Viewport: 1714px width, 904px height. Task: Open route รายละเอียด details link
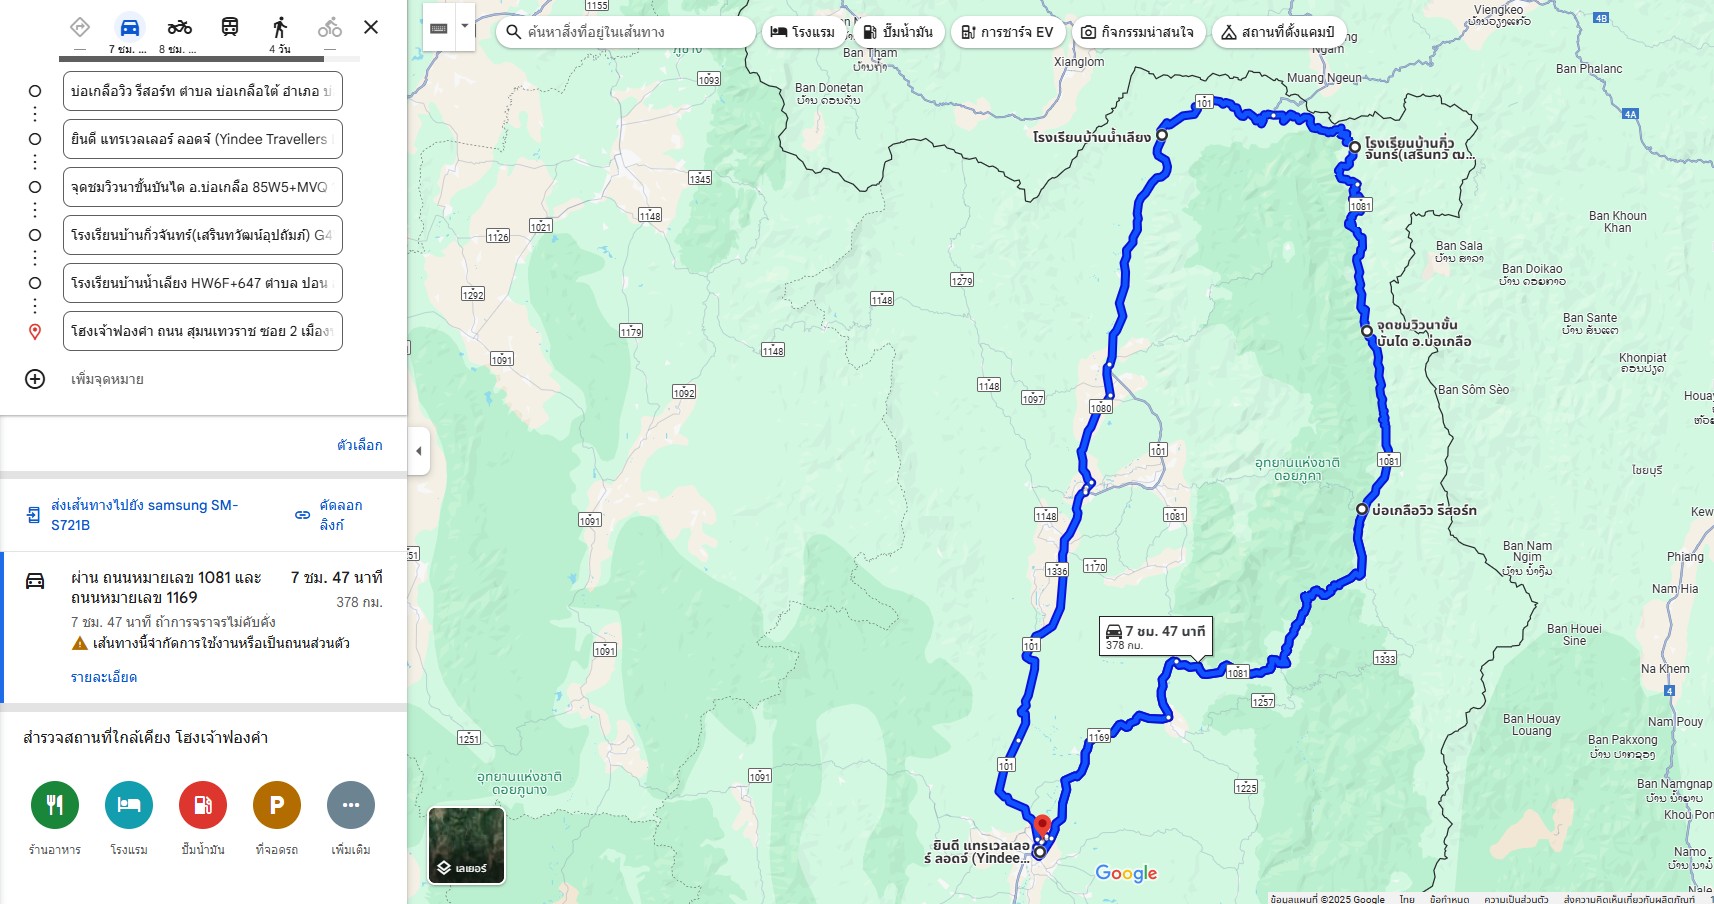pos(104,677)
